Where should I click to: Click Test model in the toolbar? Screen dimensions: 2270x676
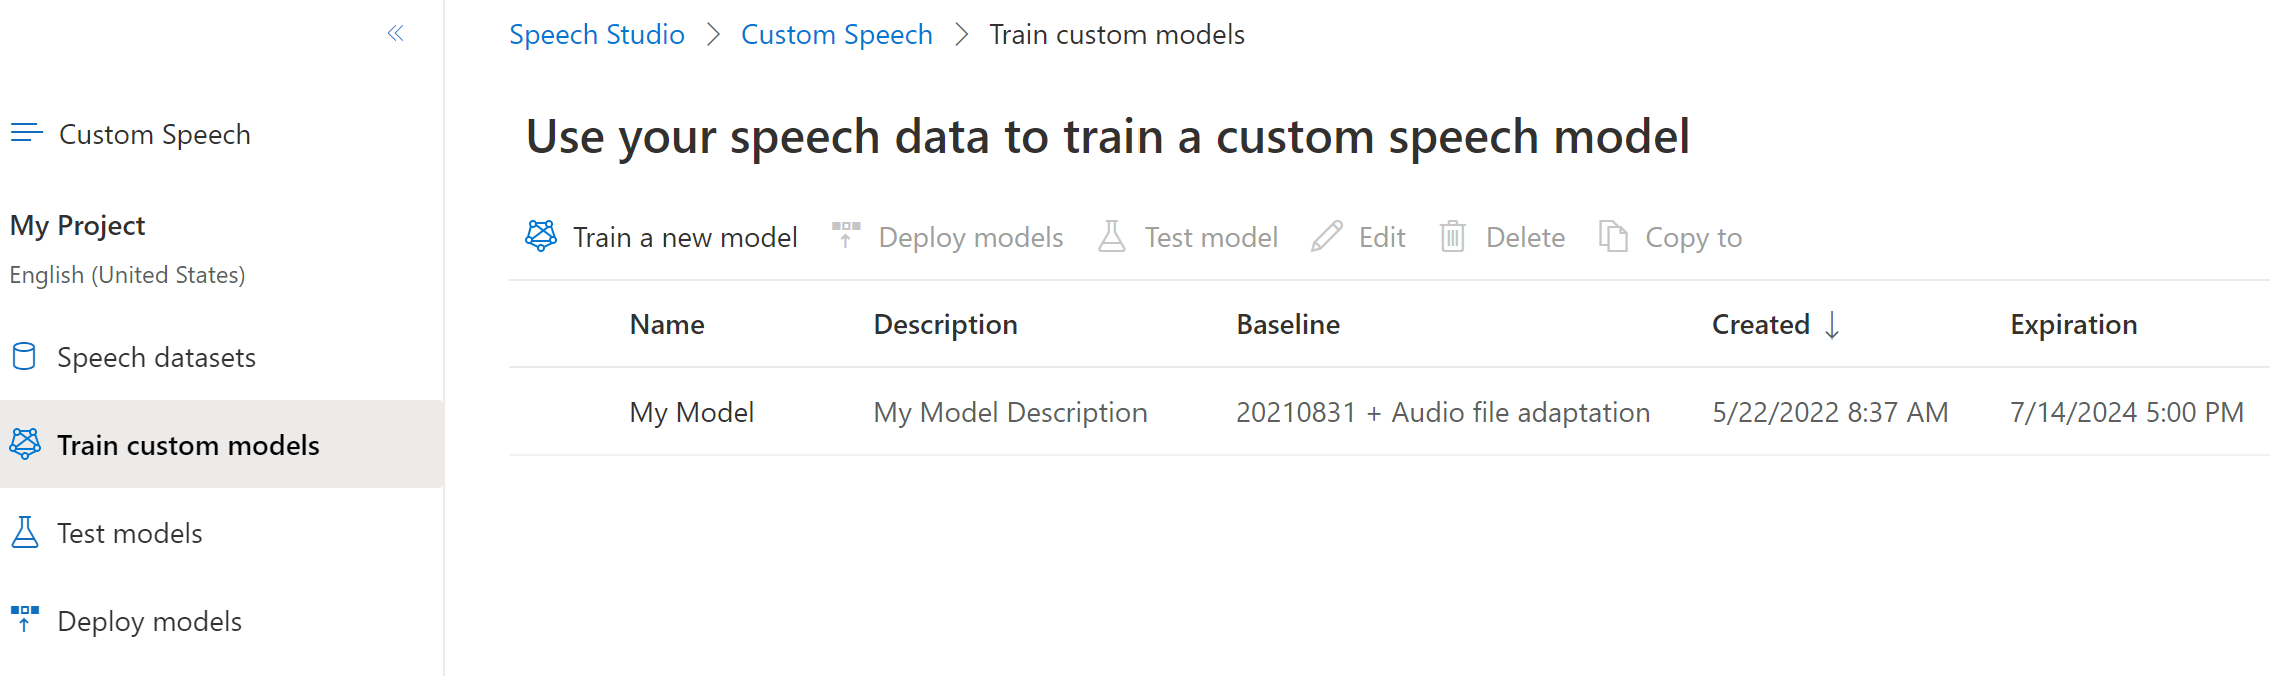pyautogui.click(x=1211, y=237)
